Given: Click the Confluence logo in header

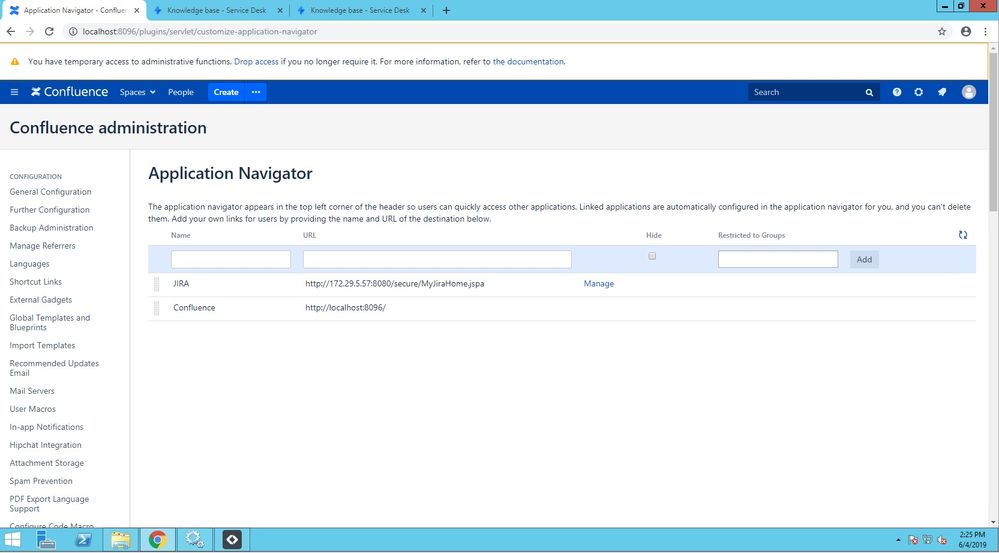Looking at the screenshot, I should tap(69, 92).
